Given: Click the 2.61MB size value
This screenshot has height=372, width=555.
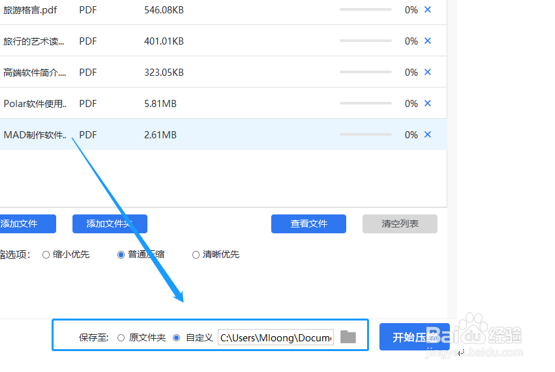Looking at the screenshot, I should (x=160, y=135).
